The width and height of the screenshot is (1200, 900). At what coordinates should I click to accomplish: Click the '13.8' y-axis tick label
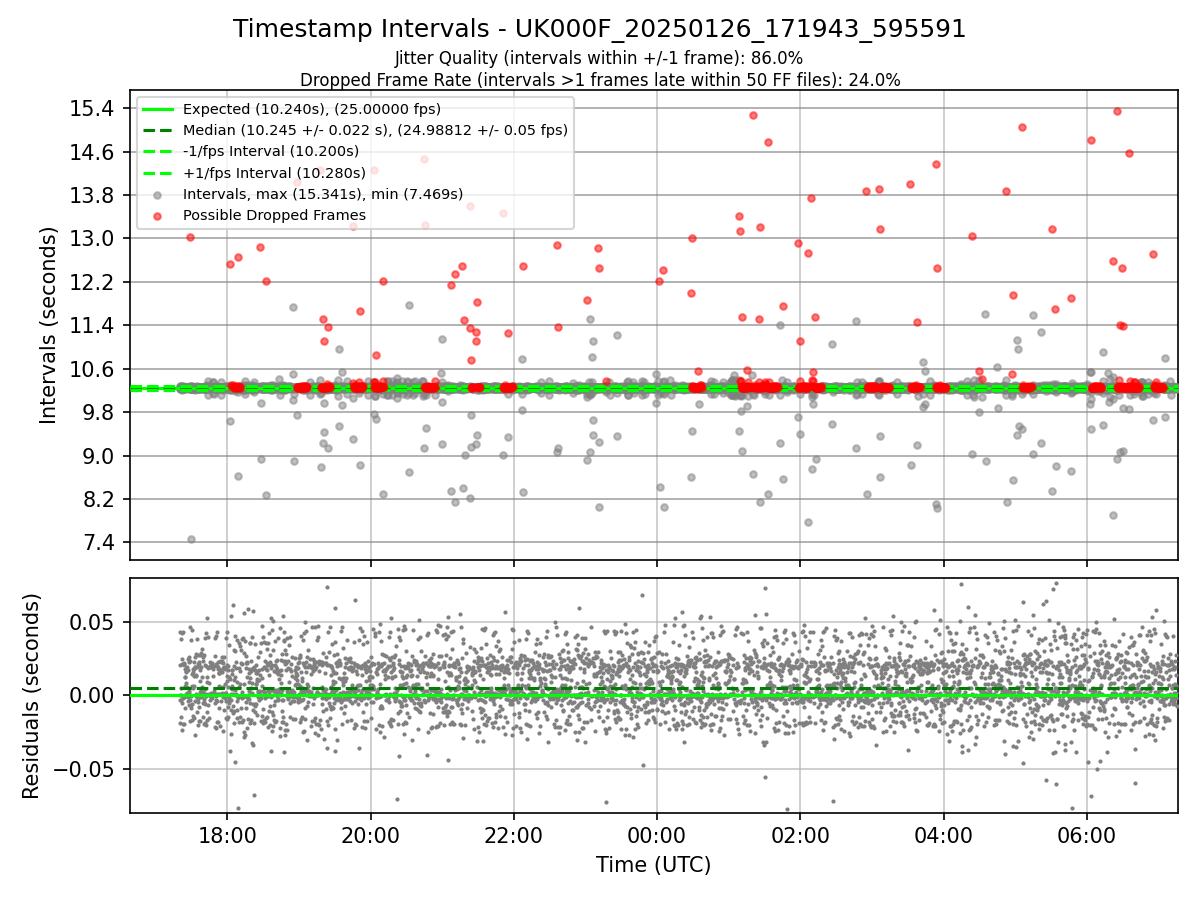[x=93, y=195]
